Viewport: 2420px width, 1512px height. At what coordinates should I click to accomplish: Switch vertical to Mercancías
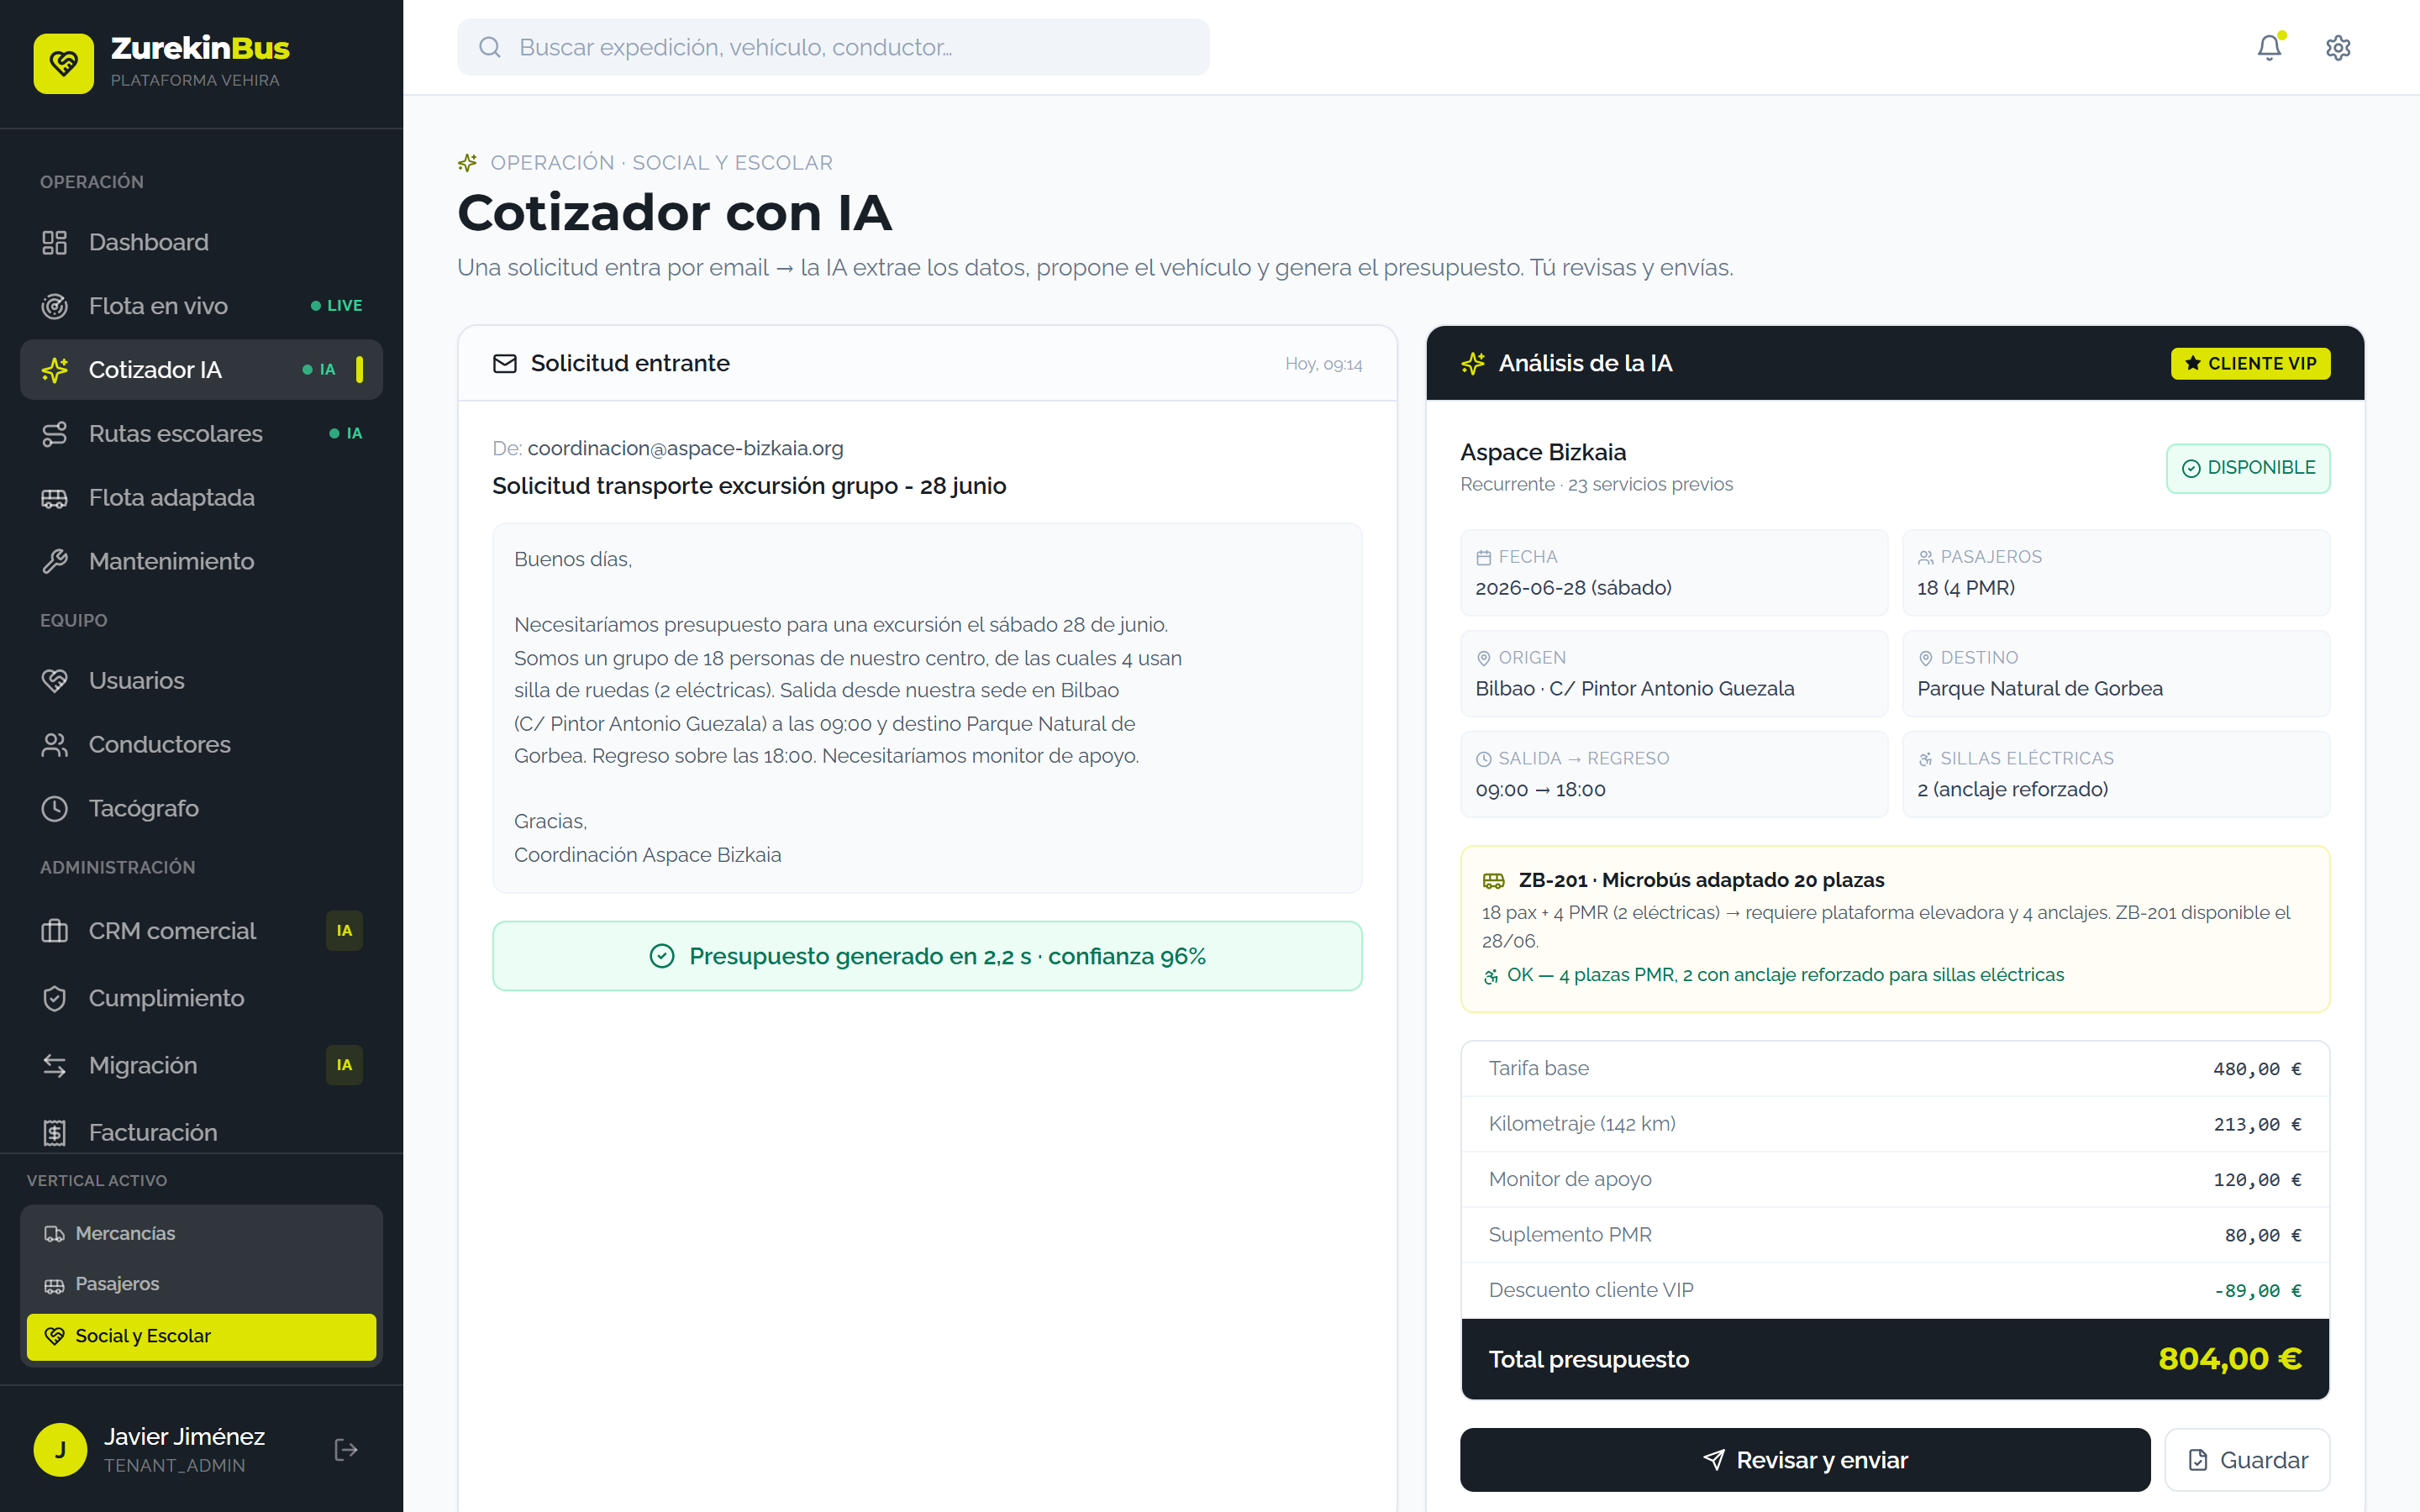[x=201, y=1234]
